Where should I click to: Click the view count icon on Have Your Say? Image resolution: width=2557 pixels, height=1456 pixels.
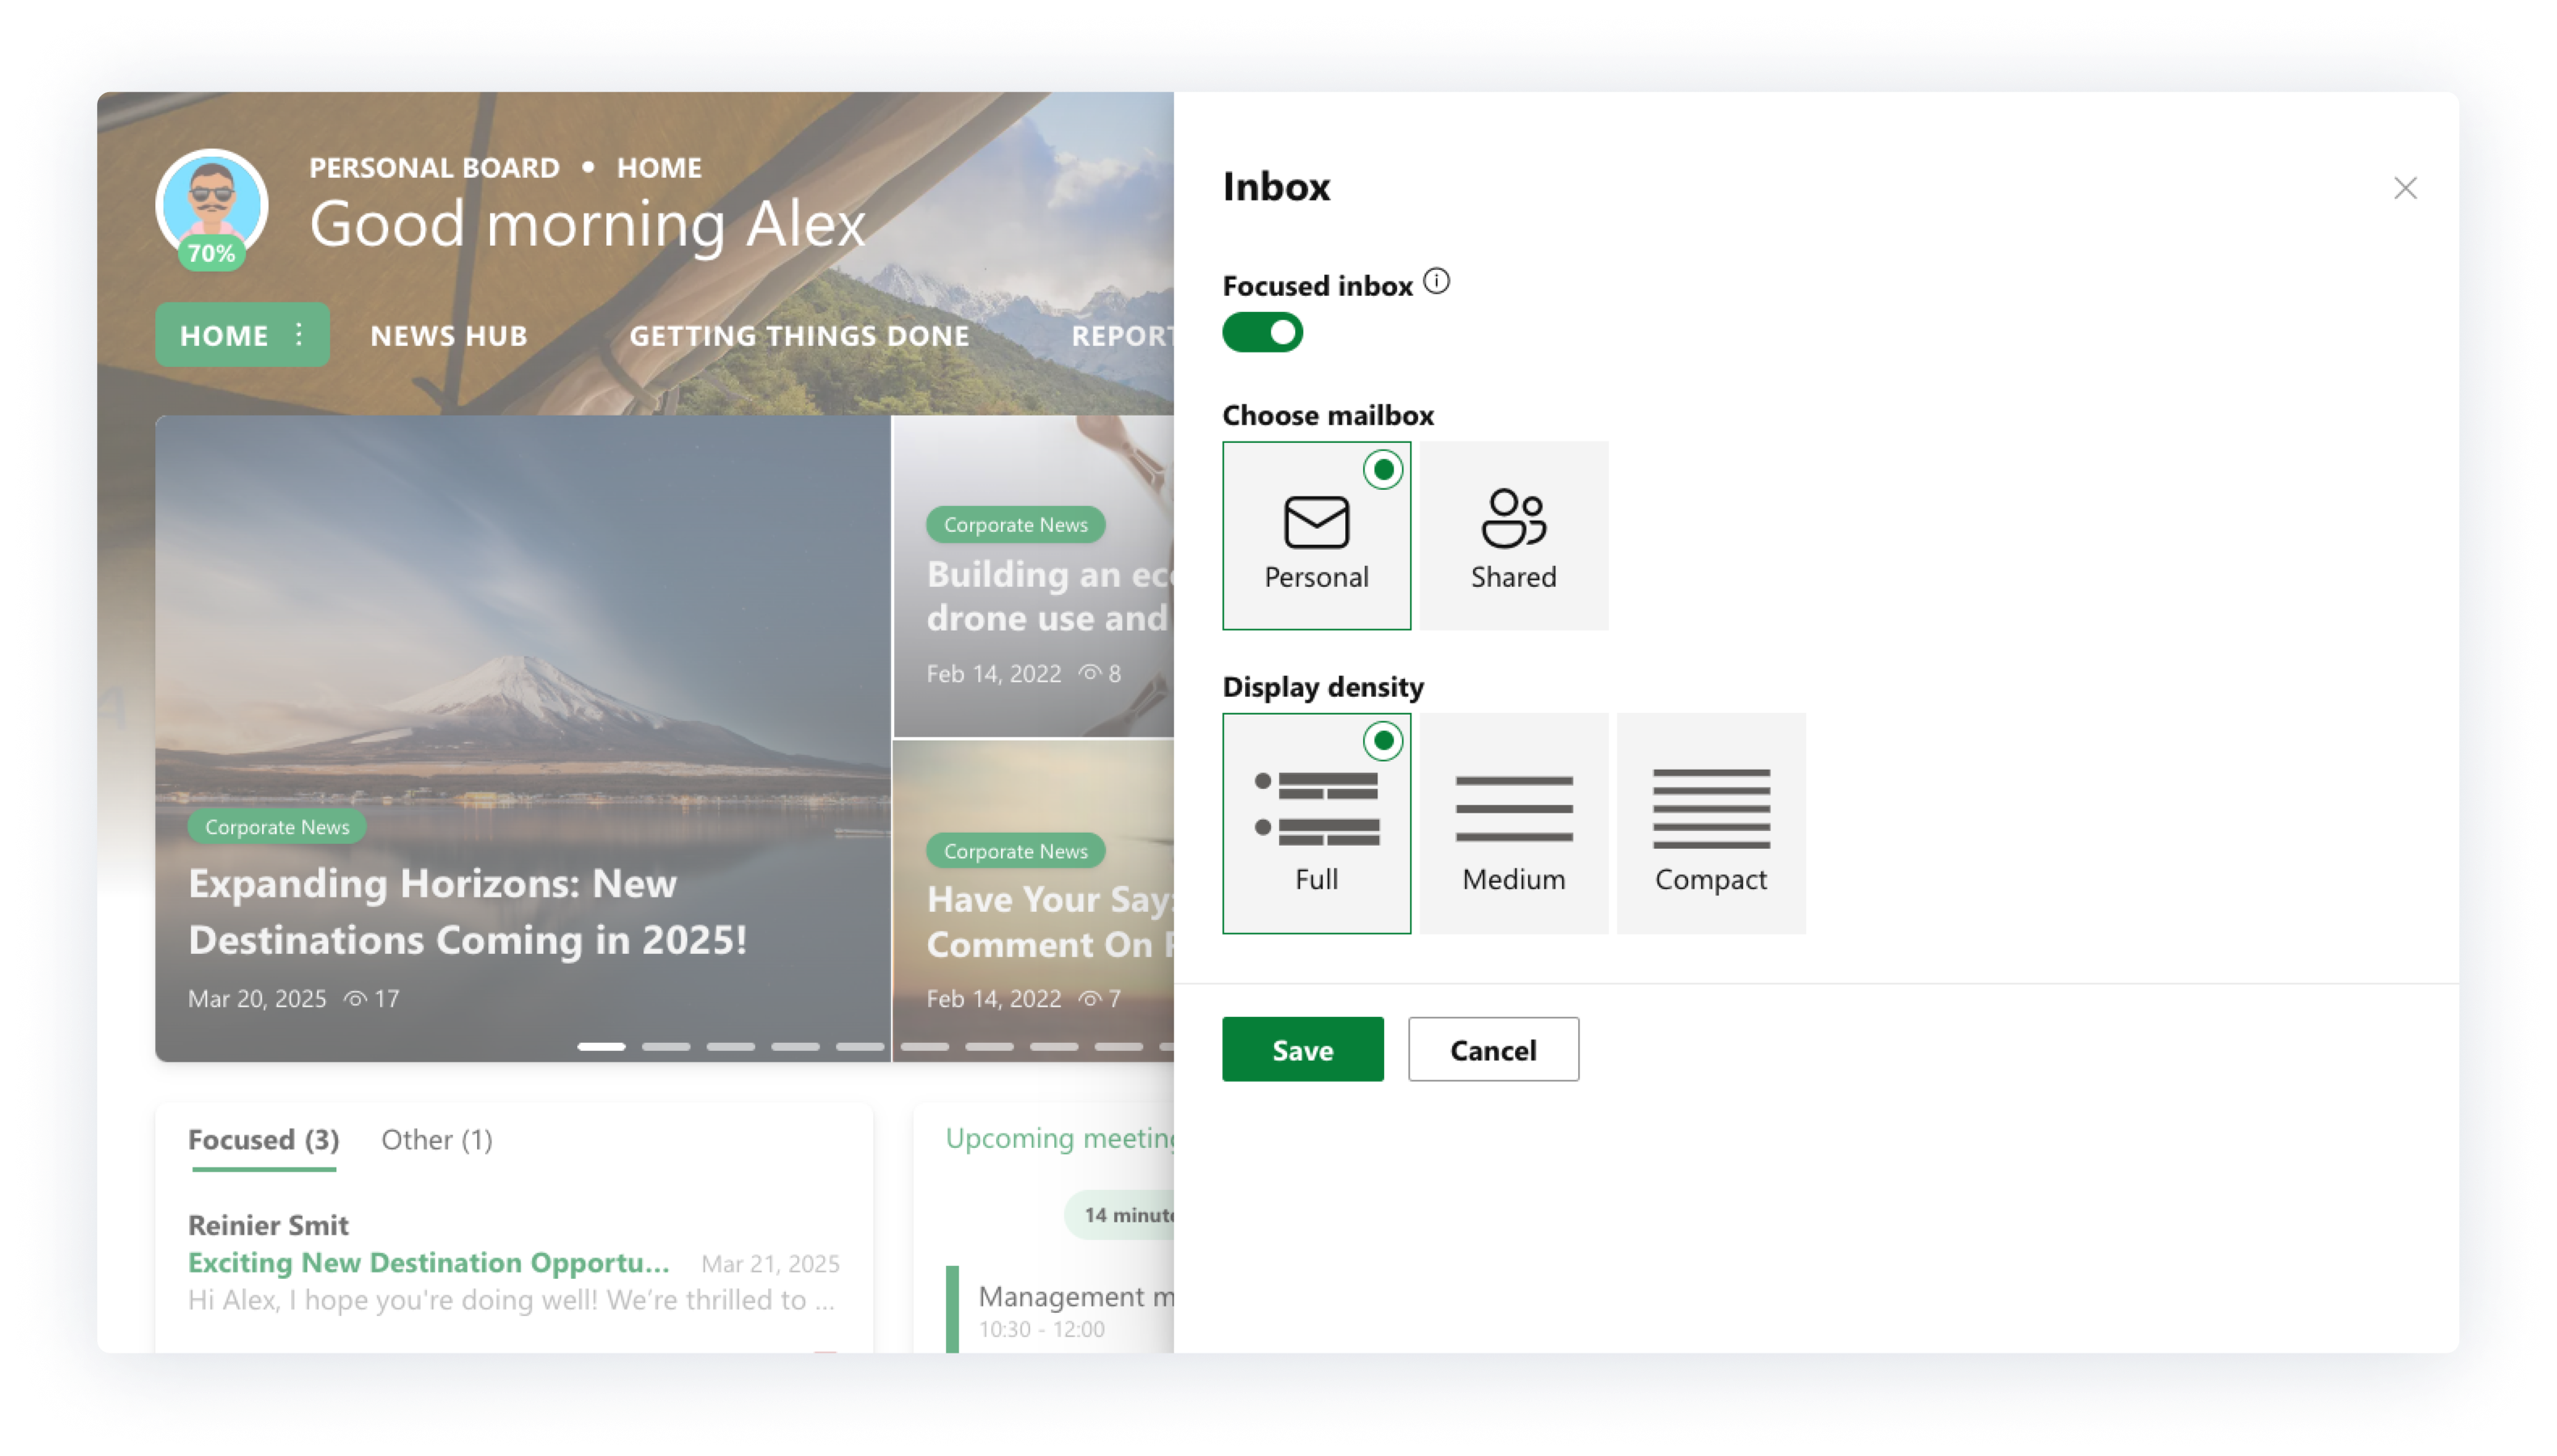tap(1090, 998)
